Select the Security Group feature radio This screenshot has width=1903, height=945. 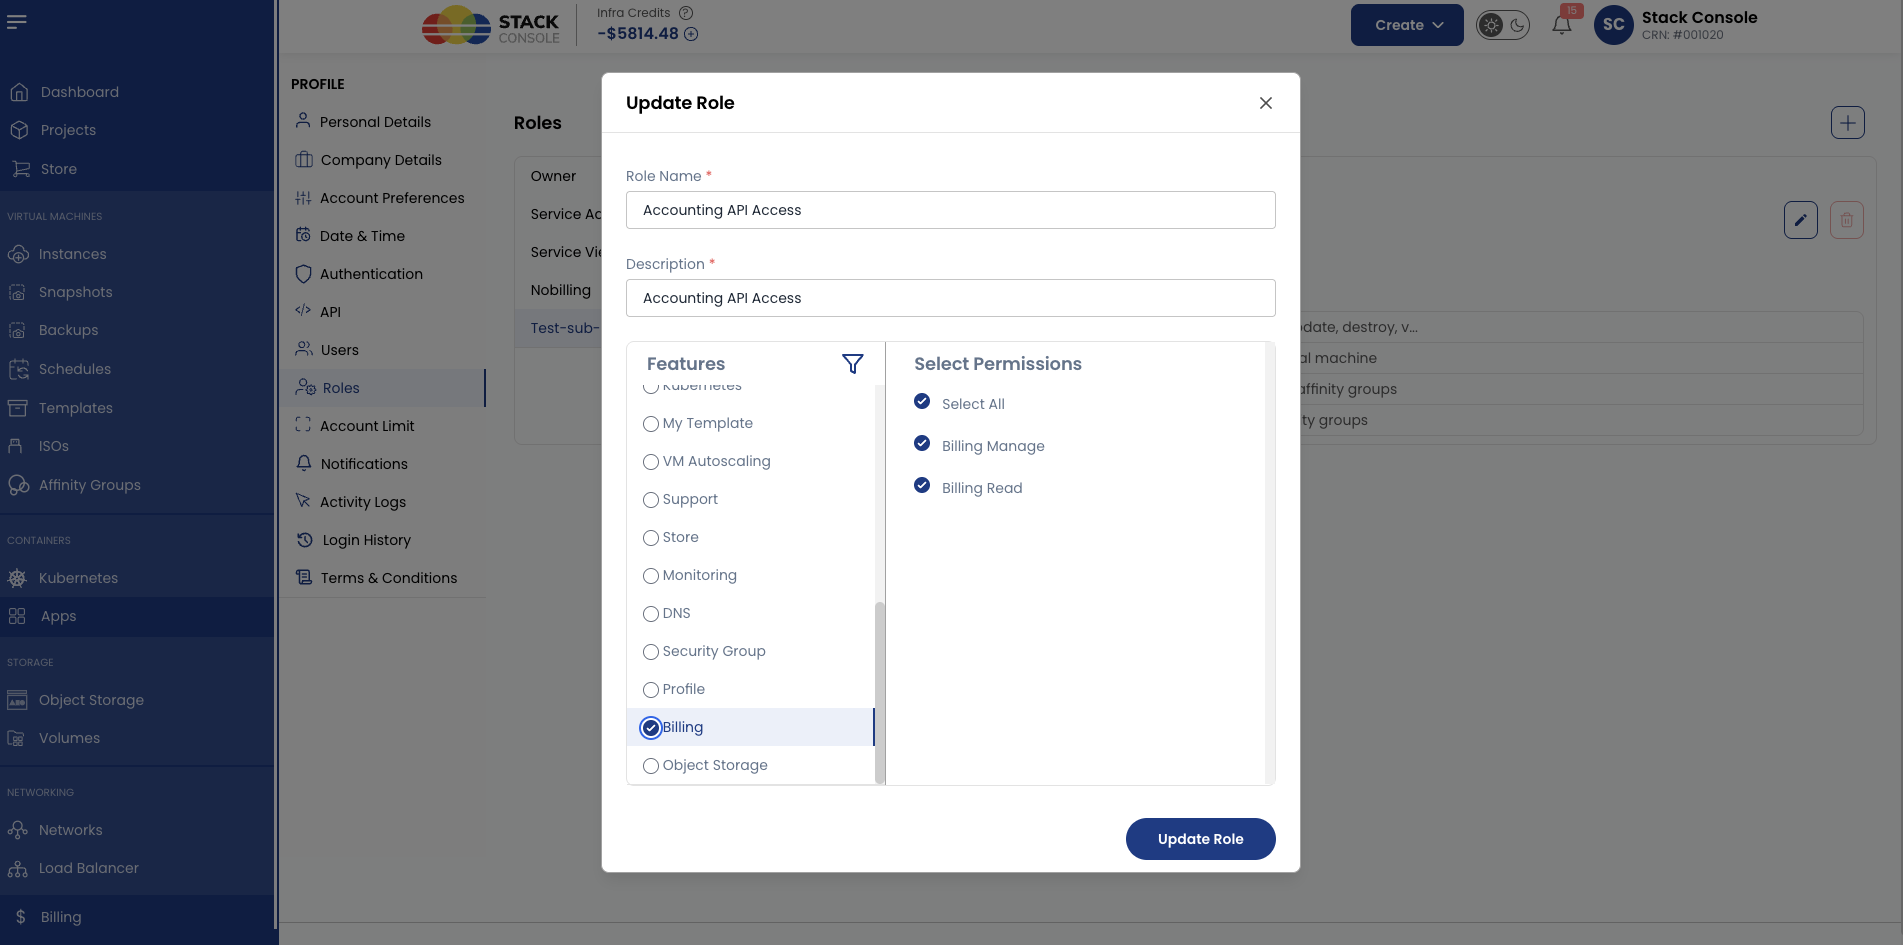click(651, 652)
